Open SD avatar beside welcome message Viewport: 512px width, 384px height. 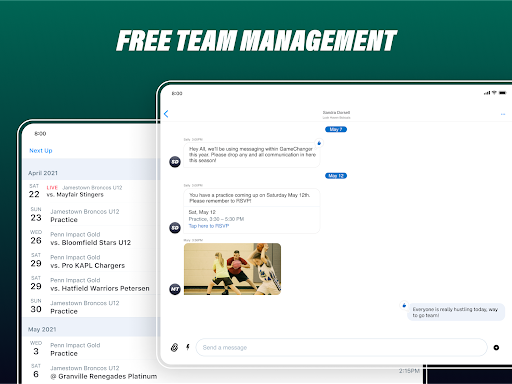tap(175, 162)
